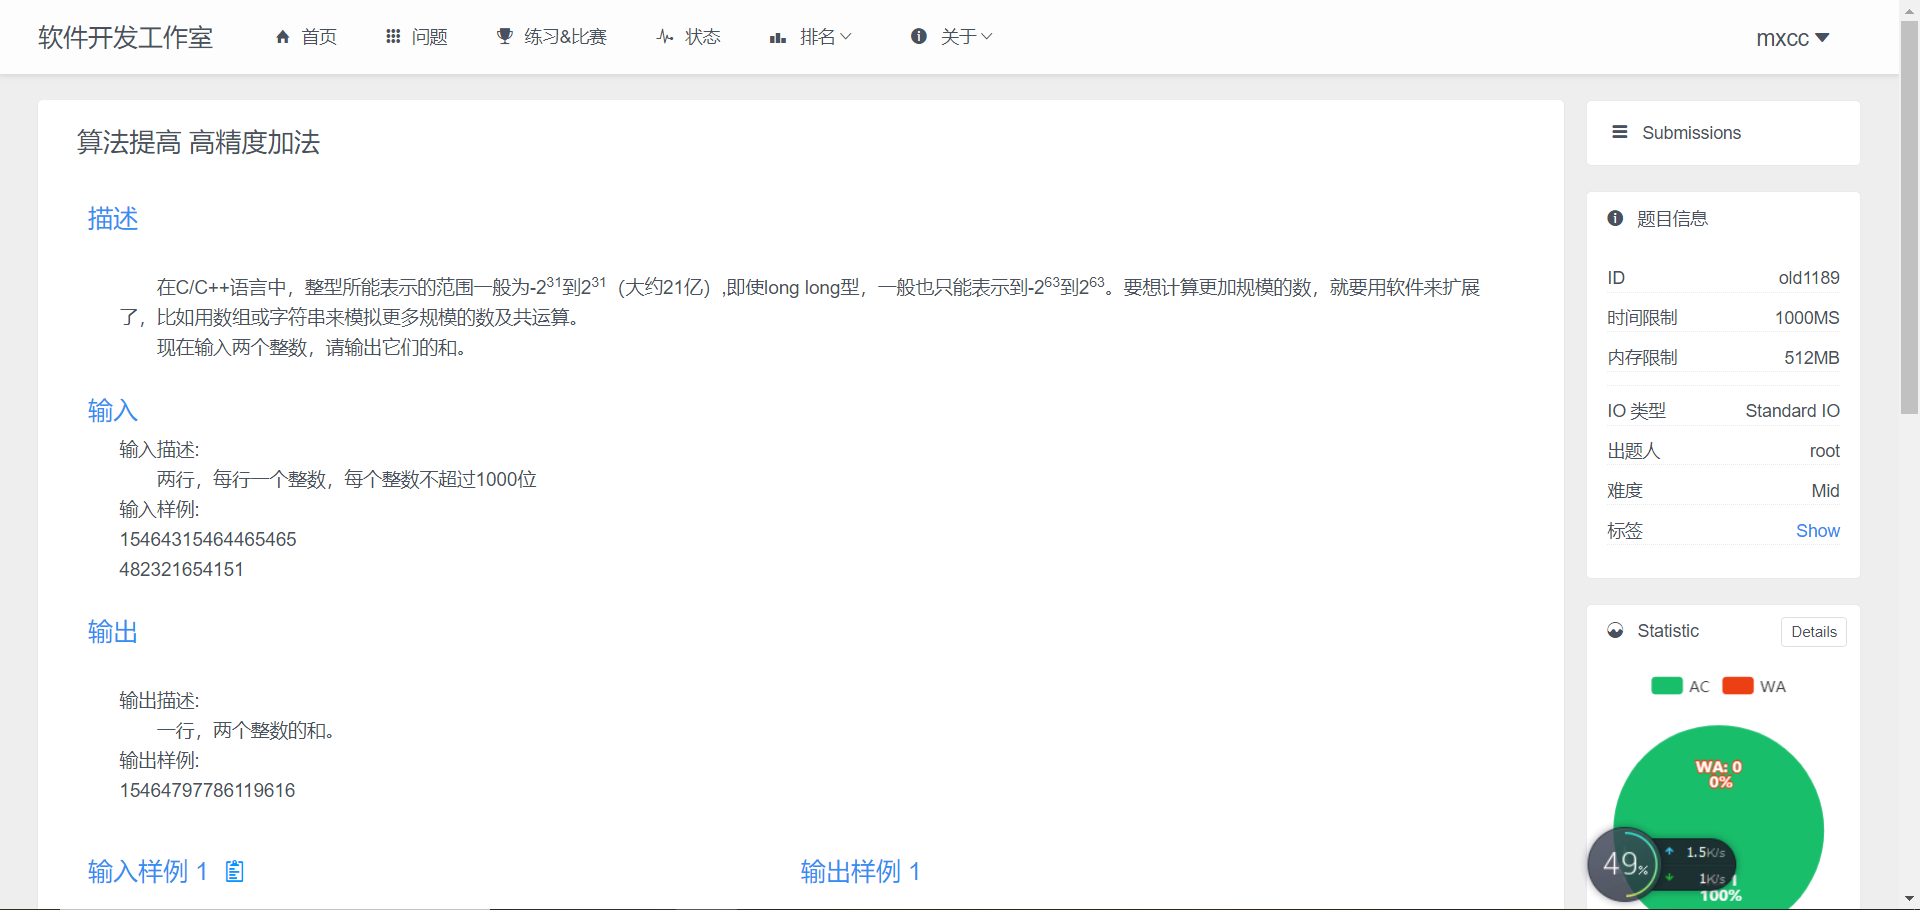1920x910 pixels.
Task: Click the trophy icon for 练习&比赛
Action: (x=504, y=35)
